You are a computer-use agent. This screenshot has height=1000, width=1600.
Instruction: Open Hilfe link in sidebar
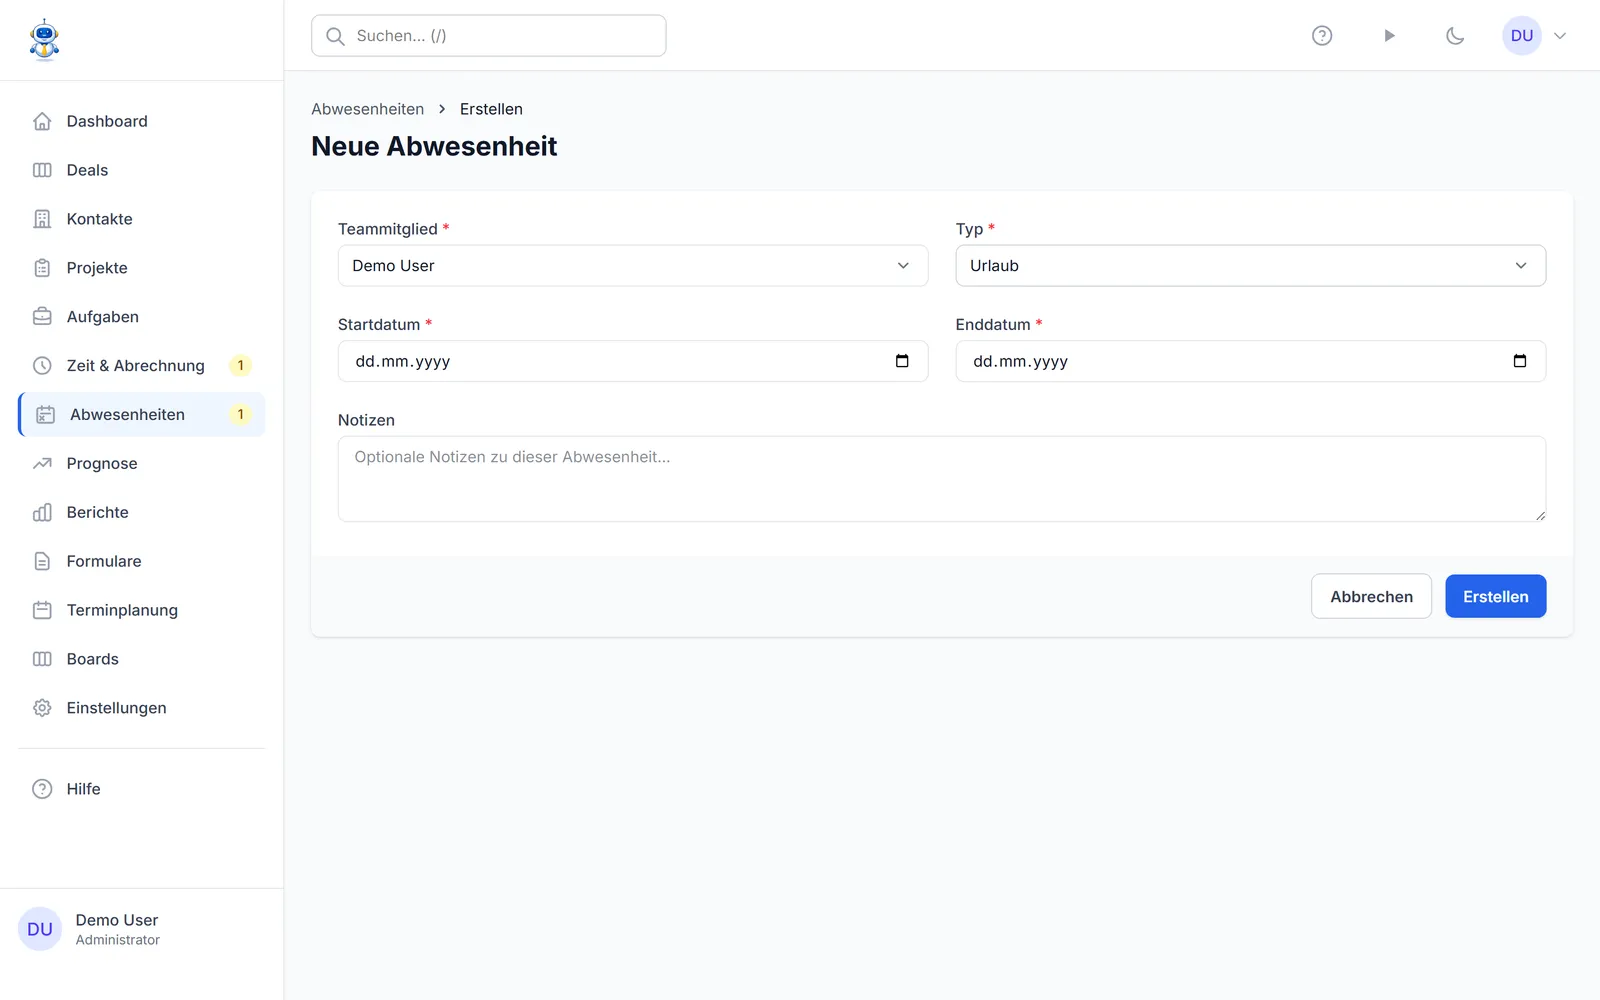(142, 789)
